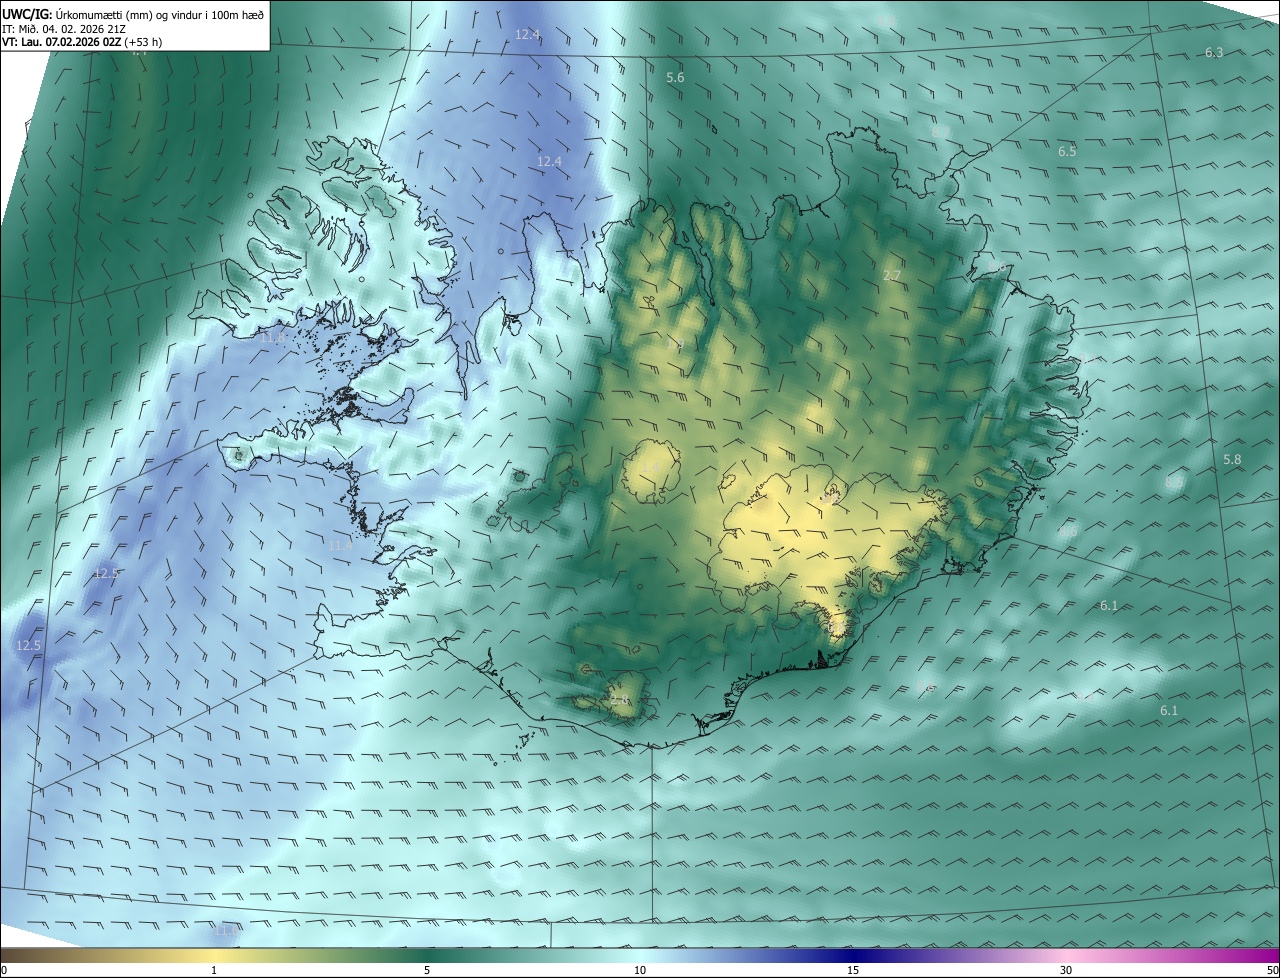Click the 5.8 value label on the map
1280x978 pixels.
click(x=1232, y=459)
